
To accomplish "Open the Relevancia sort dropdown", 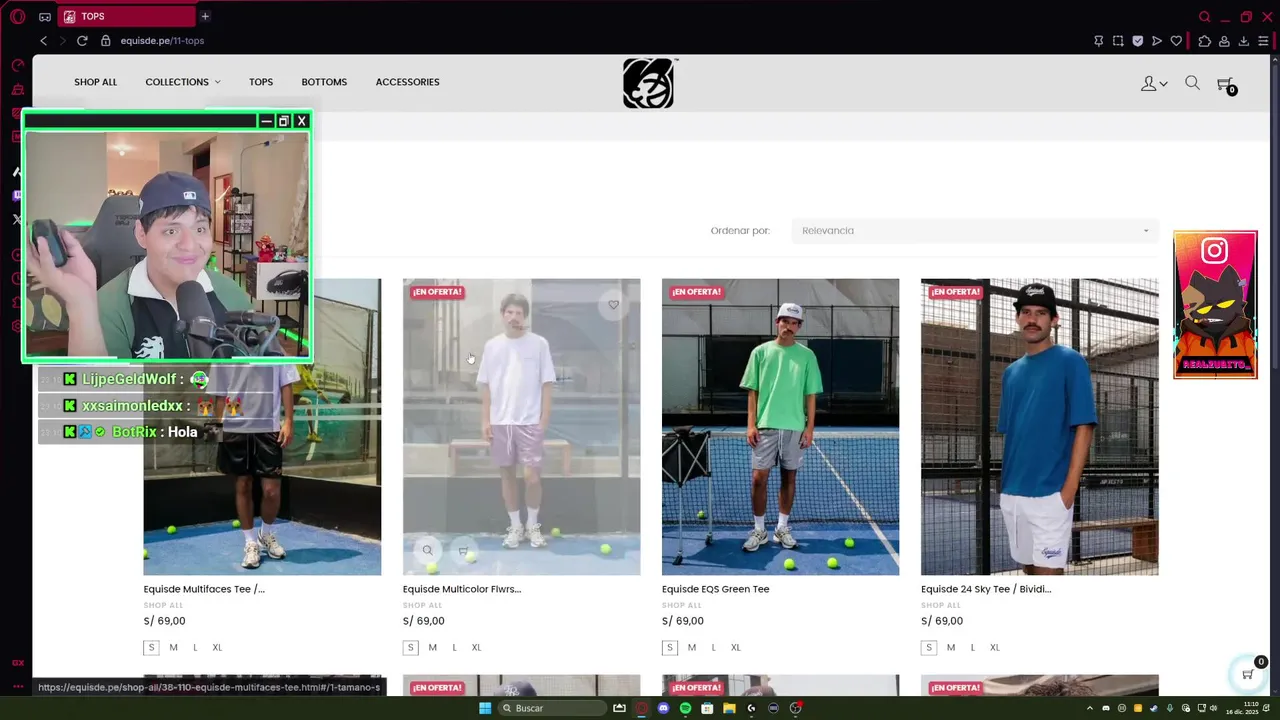I will tap(975, 231).
